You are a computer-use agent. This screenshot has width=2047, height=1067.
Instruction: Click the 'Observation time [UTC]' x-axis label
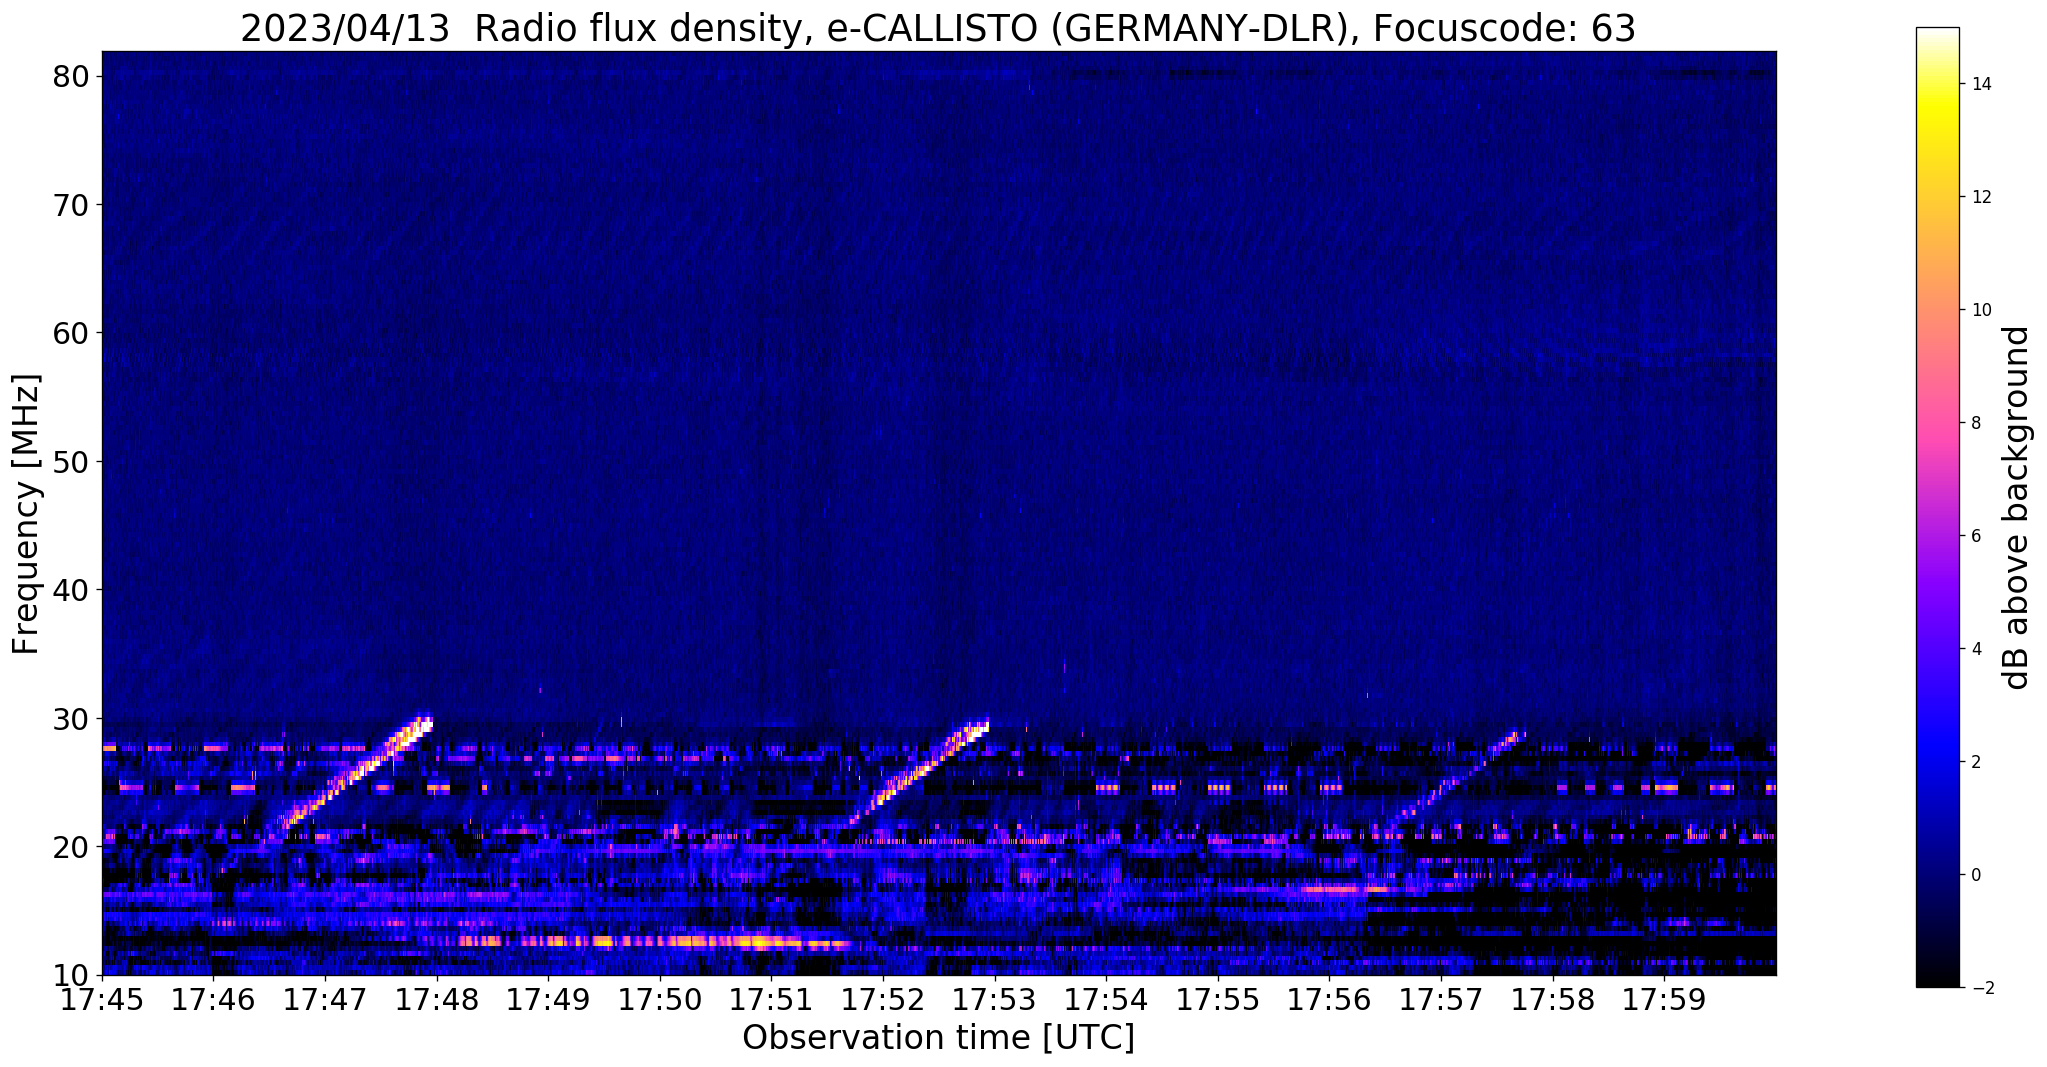pyautogui.click(x=938, y=1038)
